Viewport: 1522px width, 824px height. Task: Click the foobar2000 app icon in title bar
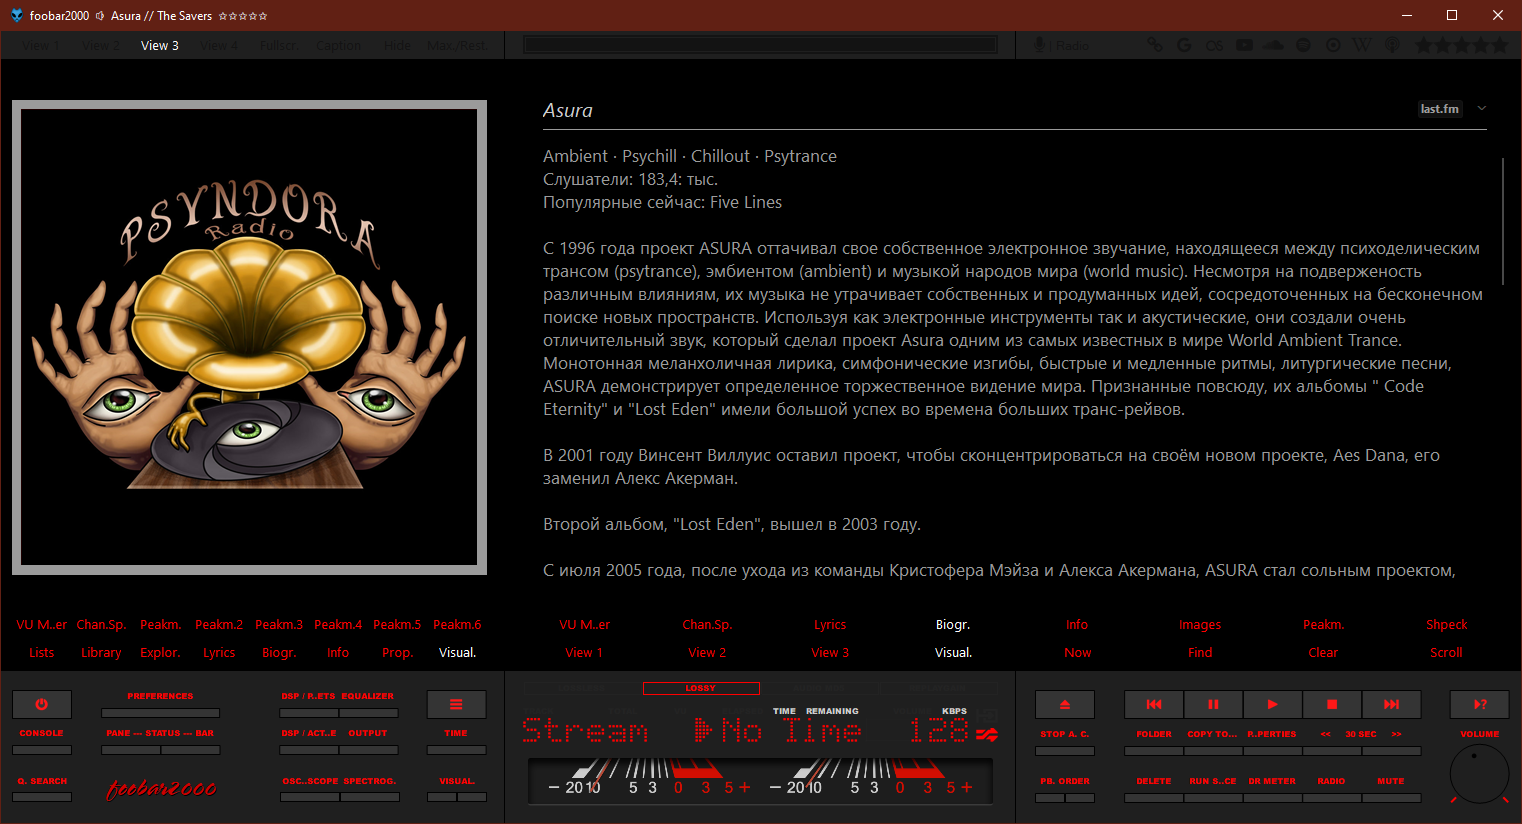coord(16,15)
